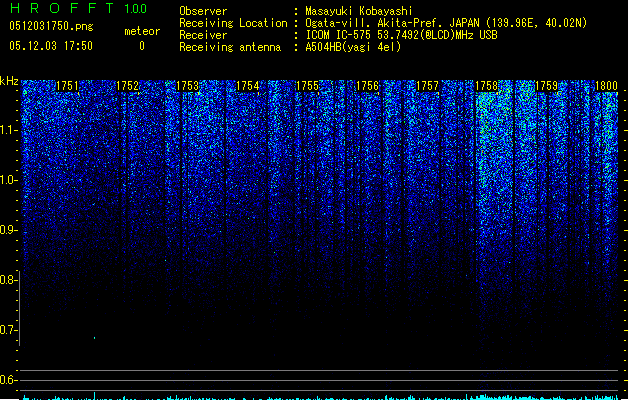Click the HROFFT 1.0.0 title text

pyautogui.click(x=78, y=8)
